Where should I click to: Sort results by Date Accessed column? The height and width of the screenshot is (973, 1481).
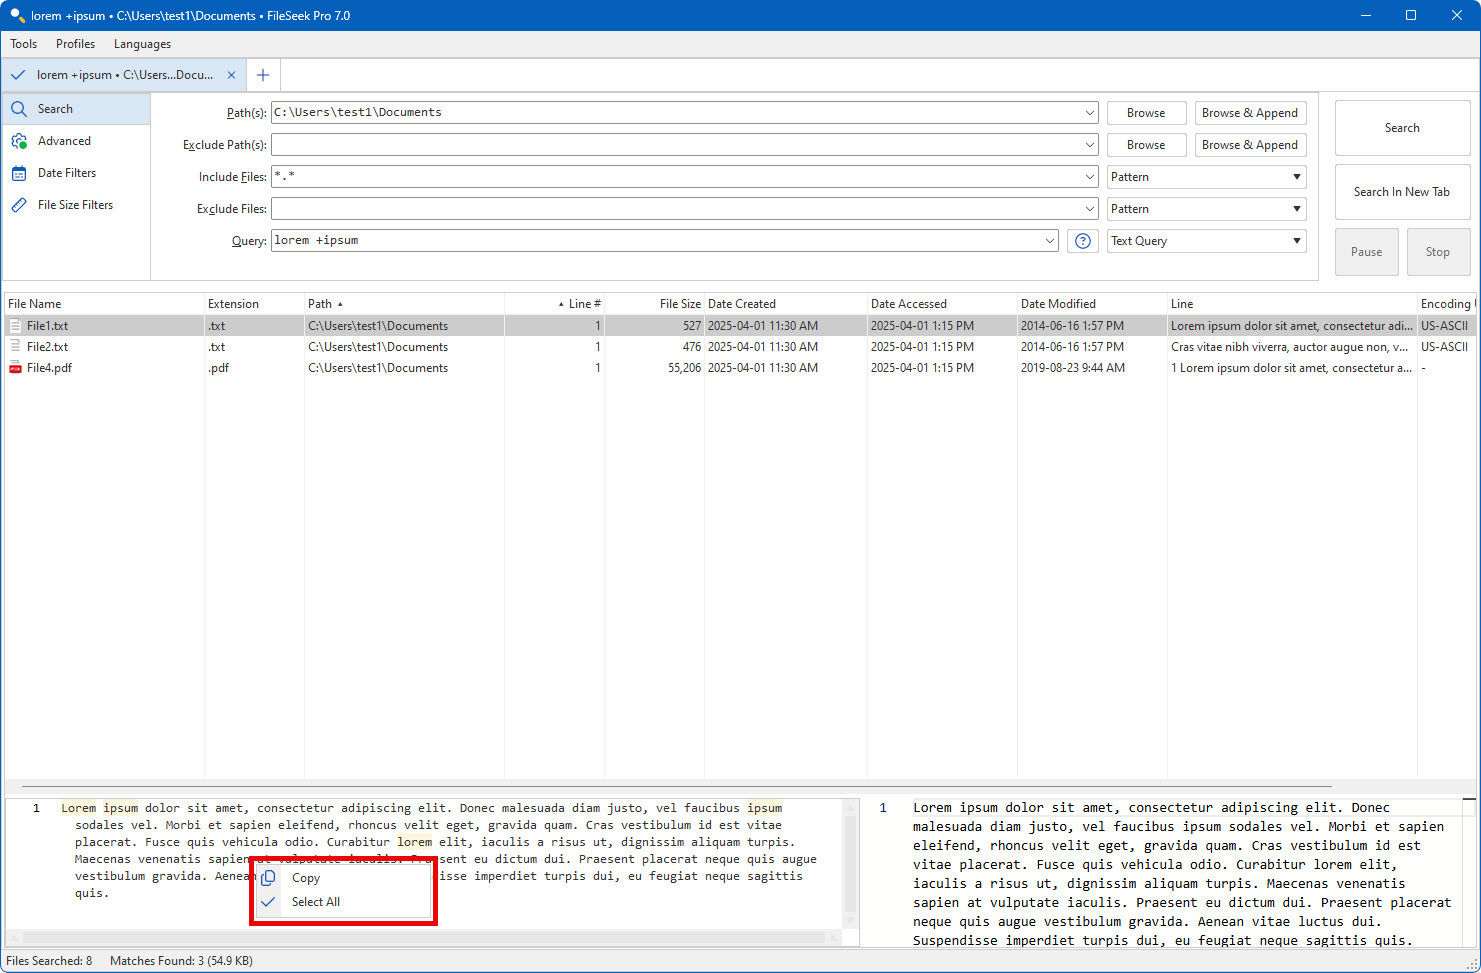pos(942,304)
